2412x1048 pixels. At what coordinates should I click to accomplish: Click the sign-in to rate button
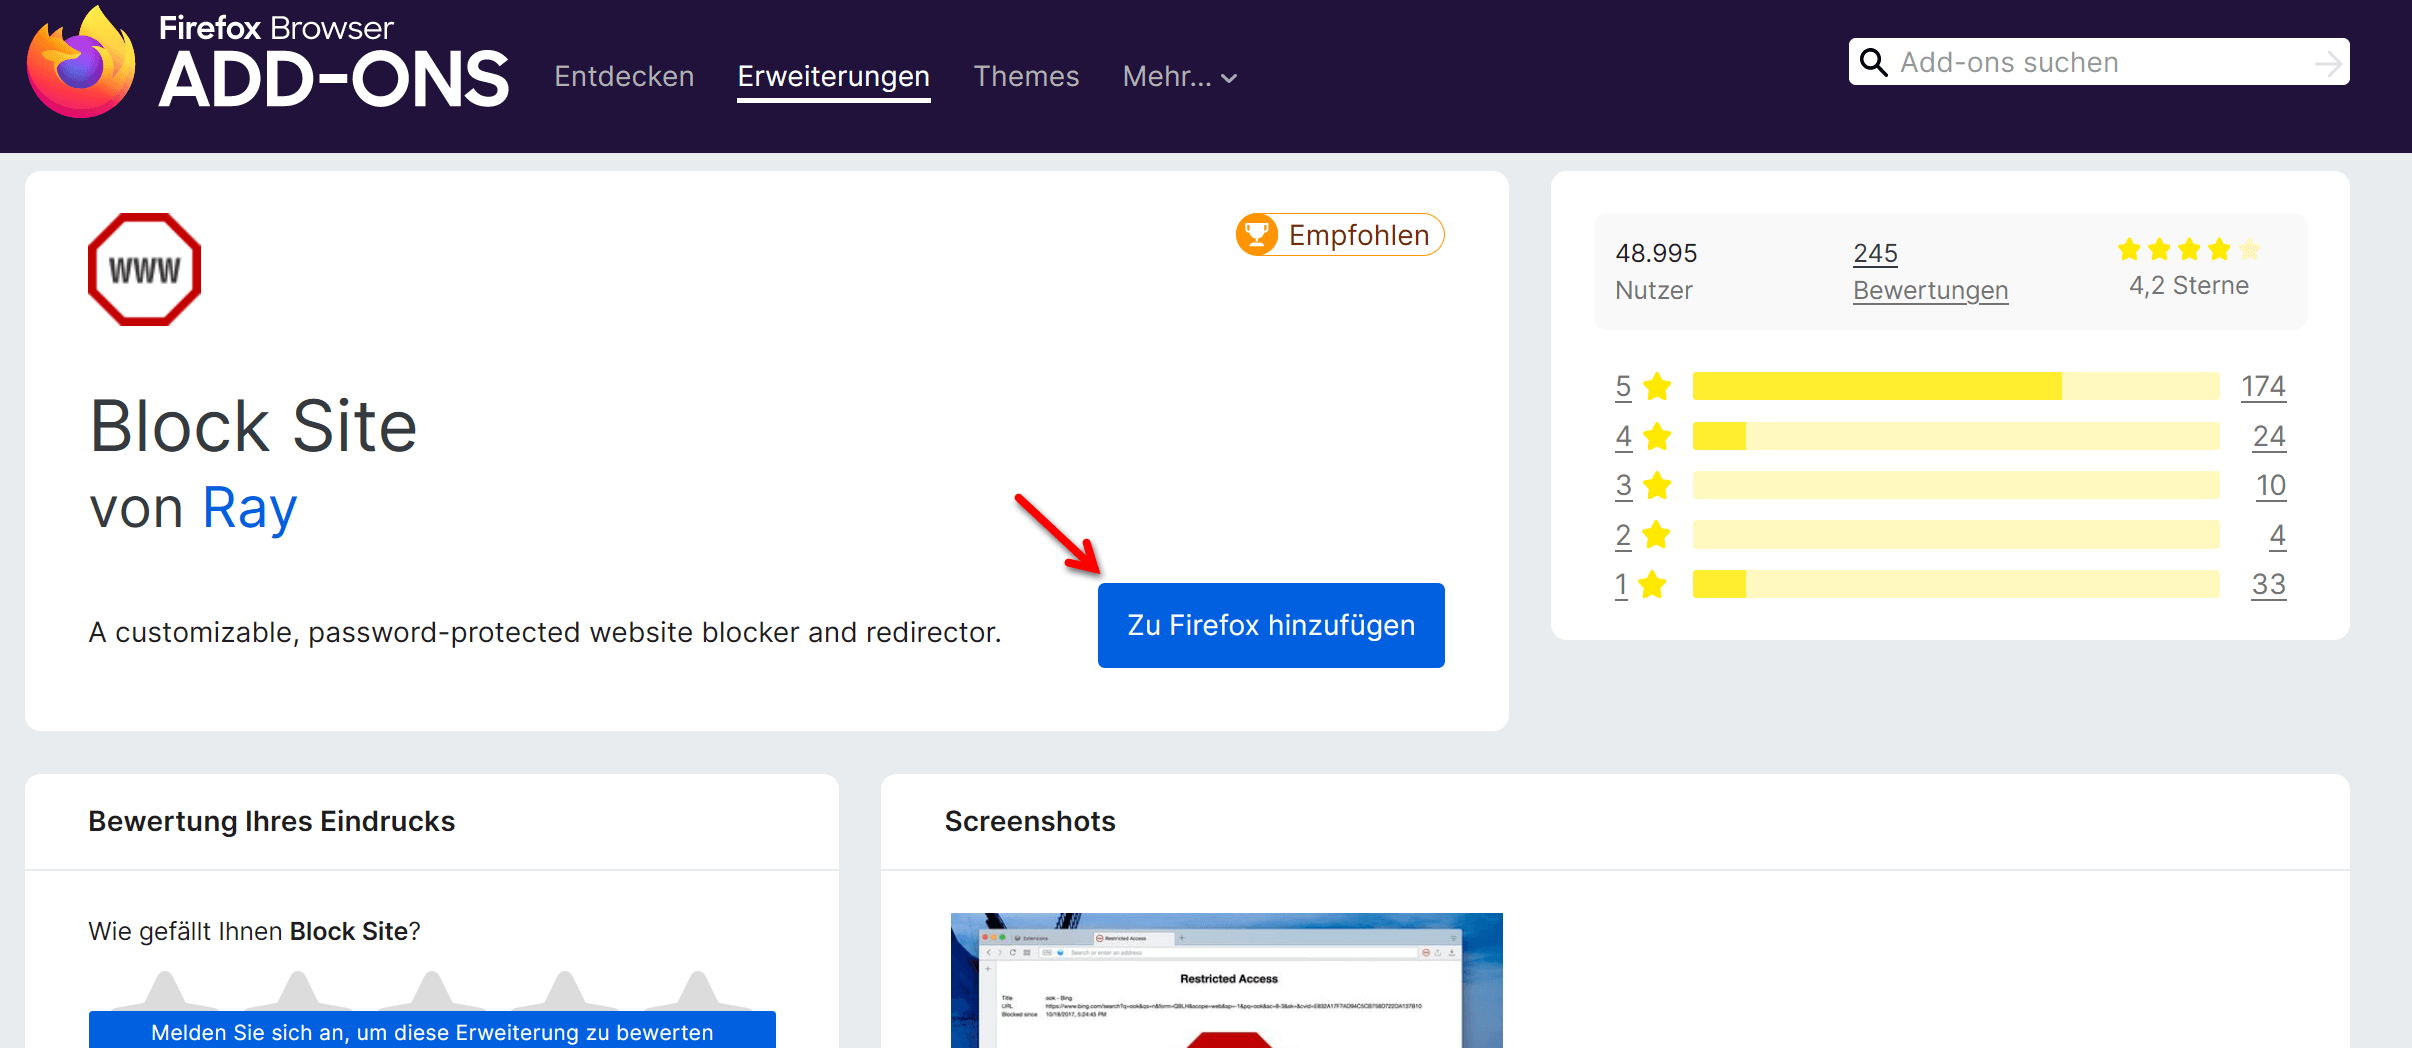coord(432,1030)
